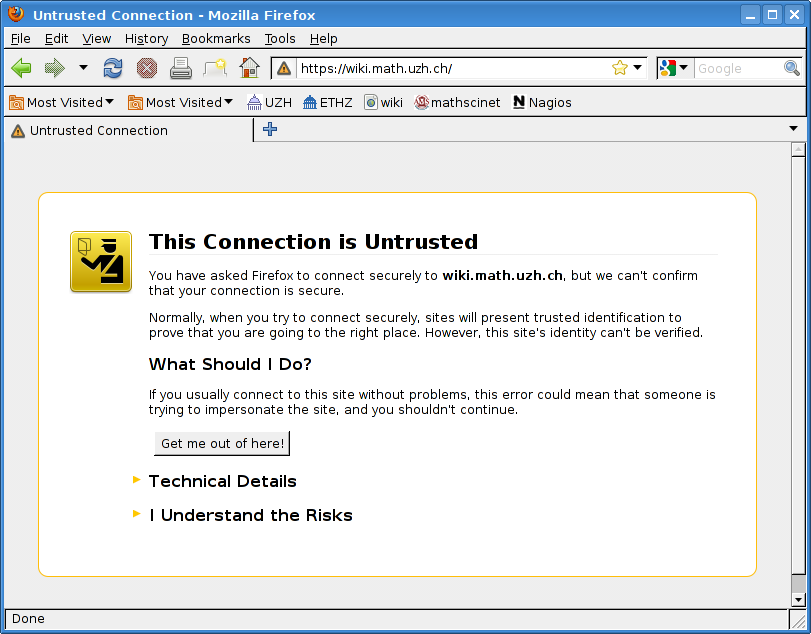The image size is (811, 634).
Task: Click the warning site identity icon
Action: (x=284, y=68)
